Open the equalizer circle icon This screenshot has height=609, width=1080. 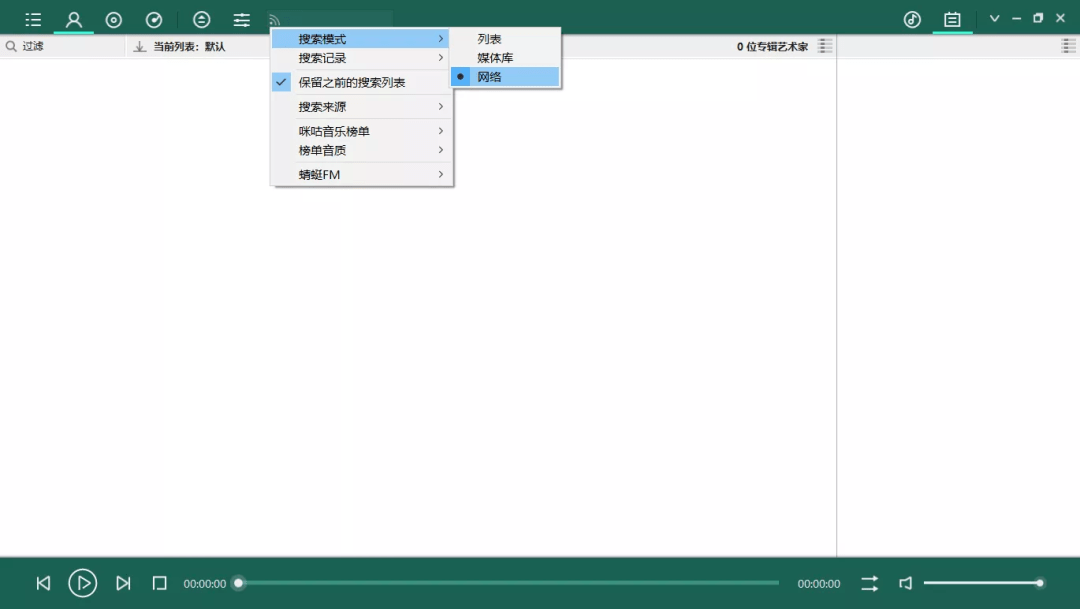(x=202, y=19)
